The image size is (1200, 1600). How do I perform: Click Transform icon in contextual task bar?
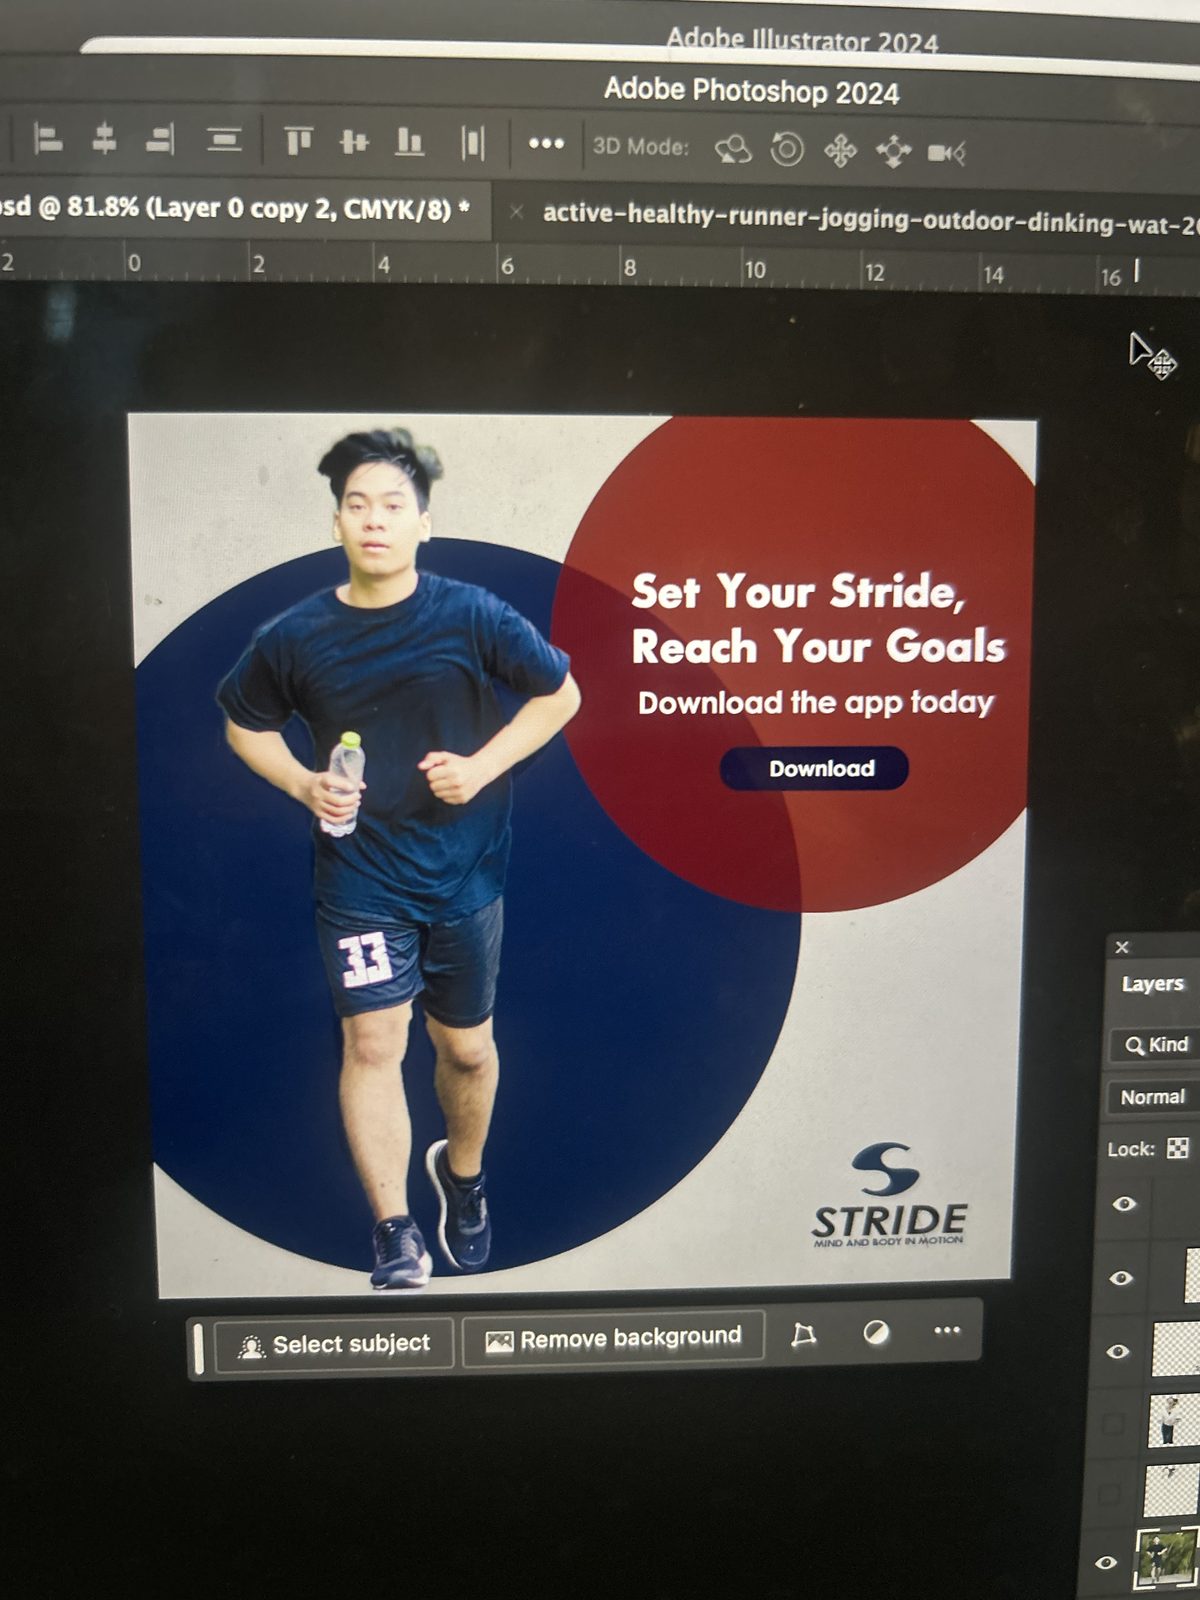coord(804,1335)
